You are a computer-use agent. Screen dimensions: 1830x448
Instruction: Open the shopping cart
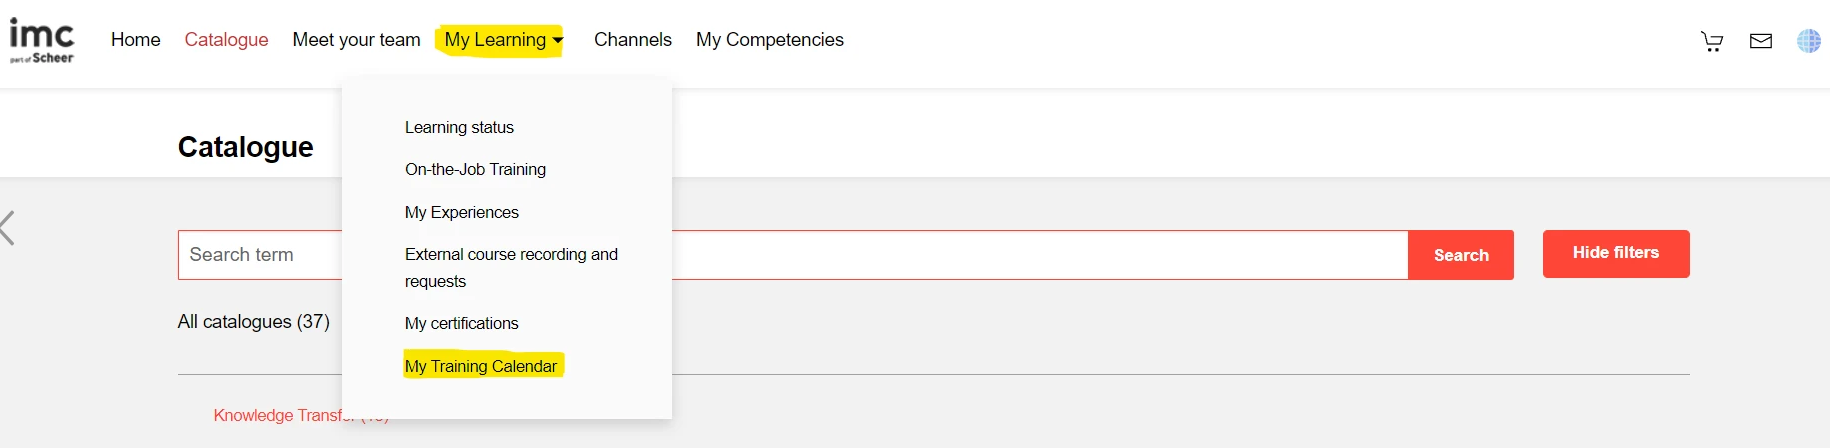click(x=1712, y=41)
